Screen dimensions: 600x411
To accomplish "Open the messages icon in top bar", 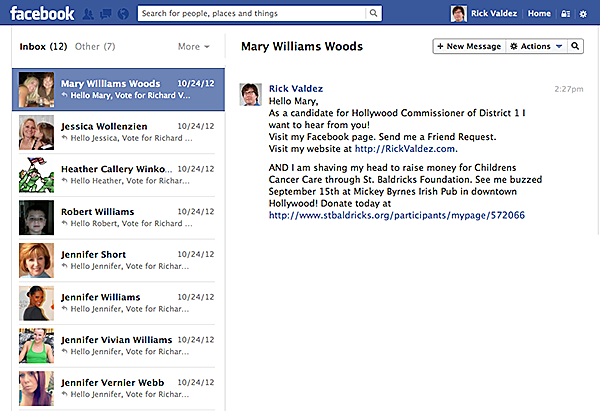I will point(106,14).
